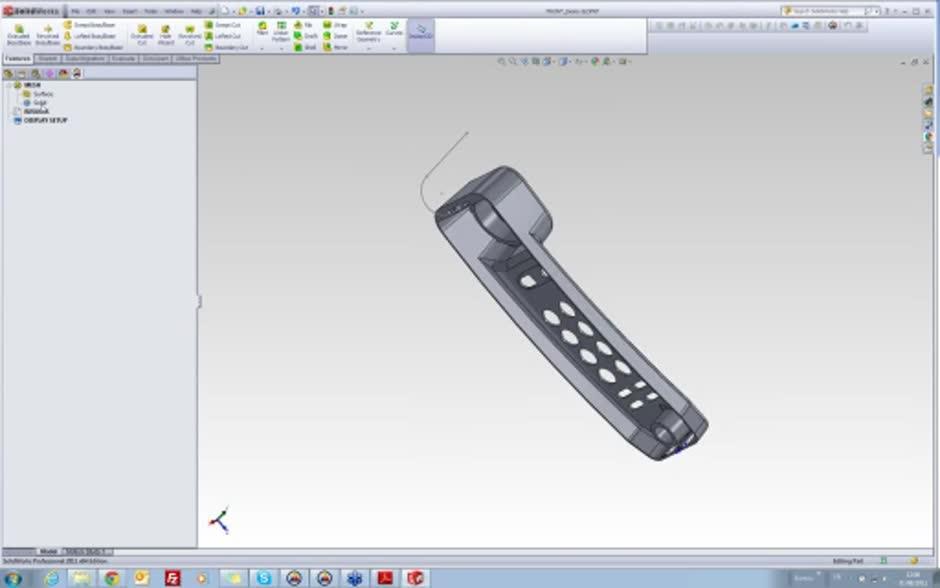Toggle Instant3D mode

420,33
